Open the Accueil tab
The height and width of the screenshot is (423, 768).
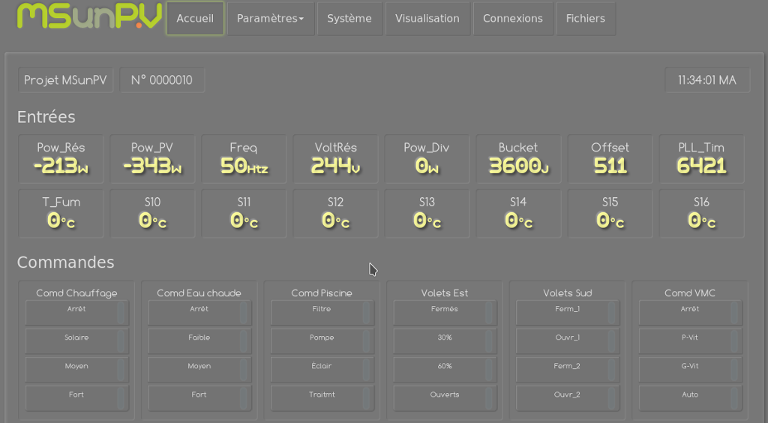tap(194, 18)
